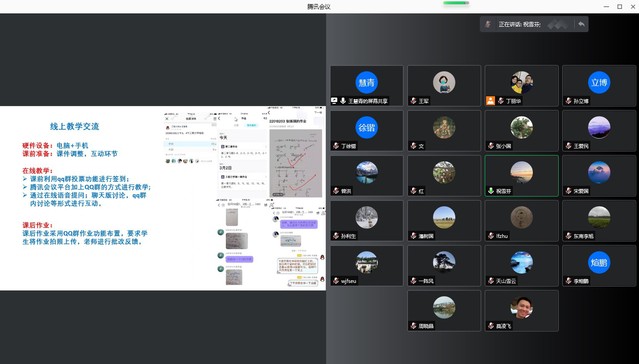Click the green network signal bar in title bar

click(456, 3)
